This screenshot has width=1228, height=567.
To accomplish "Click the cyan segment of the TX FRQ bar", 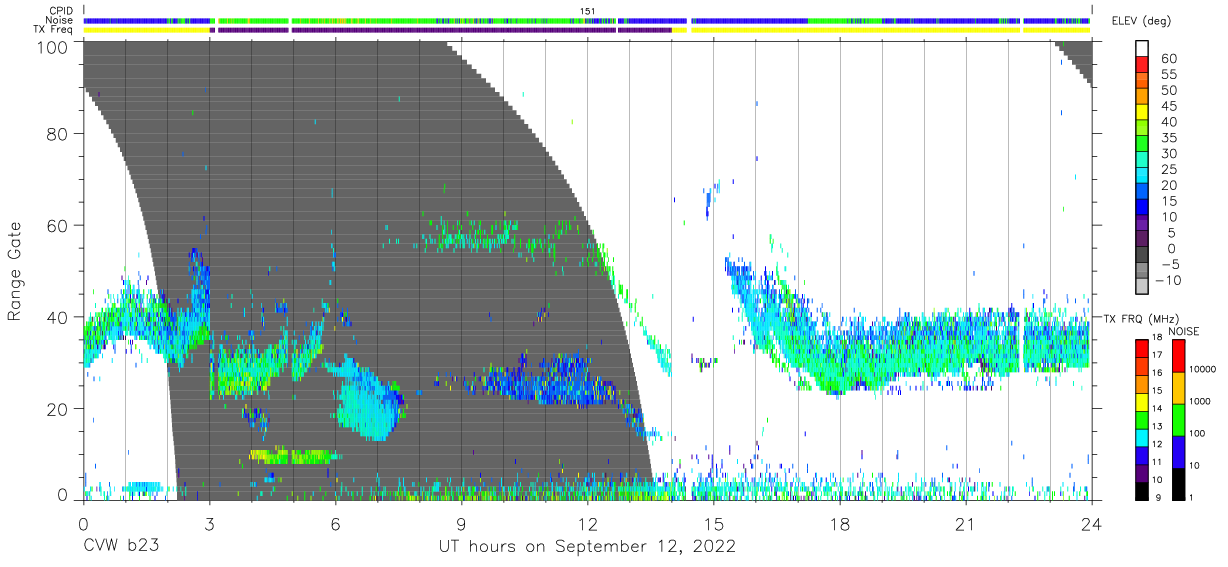I will click(x=1141, y=436).
